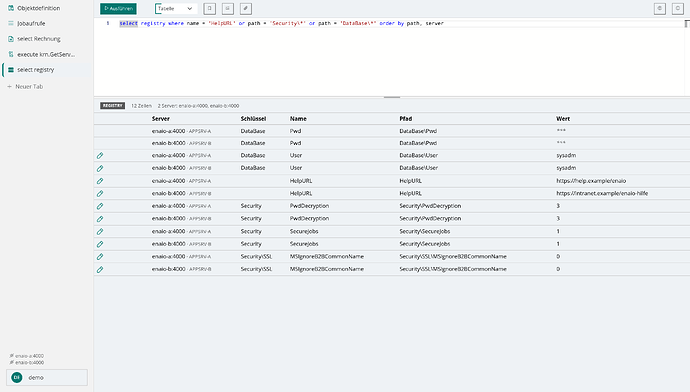Click Security\SSL\MSIgnoreB2BCommonName path for enaio-b:4000
Image resolution: width=690 pixels, height=392 pixels.
[453, 269]
